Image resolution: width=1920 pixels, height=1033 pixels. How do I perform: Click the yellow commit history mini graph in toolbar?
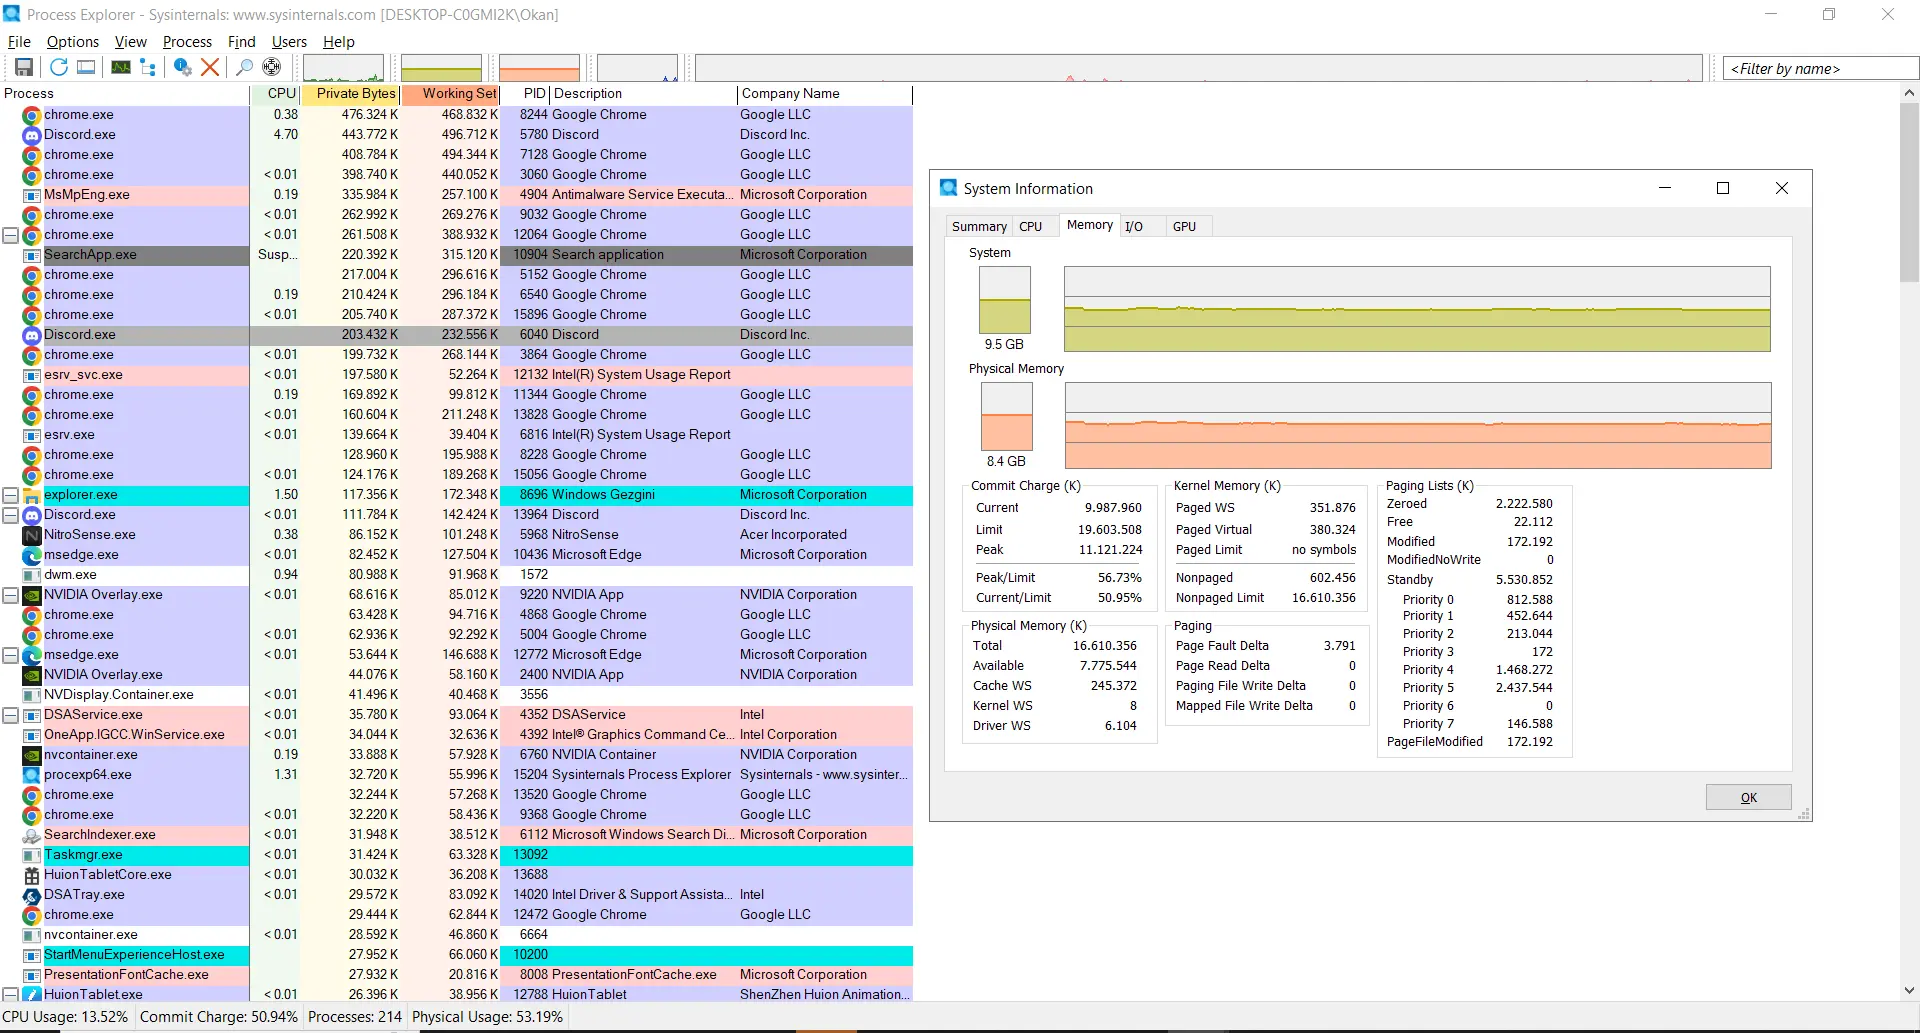[x=441, y=68]
